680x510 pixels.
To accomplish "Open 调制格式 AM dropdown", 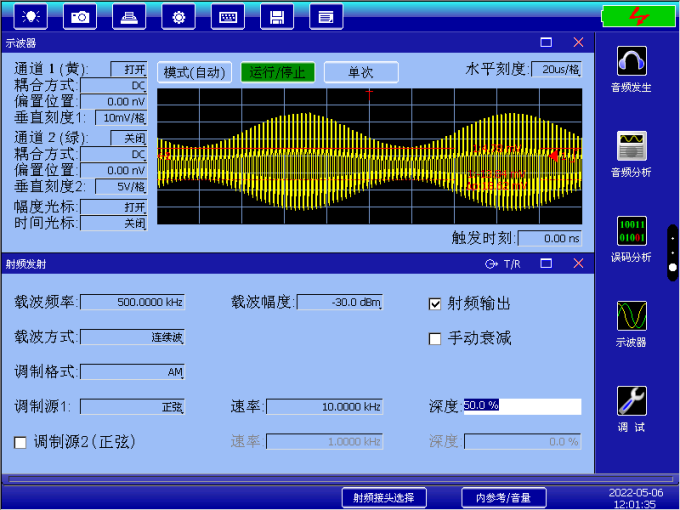I will 133,372.
